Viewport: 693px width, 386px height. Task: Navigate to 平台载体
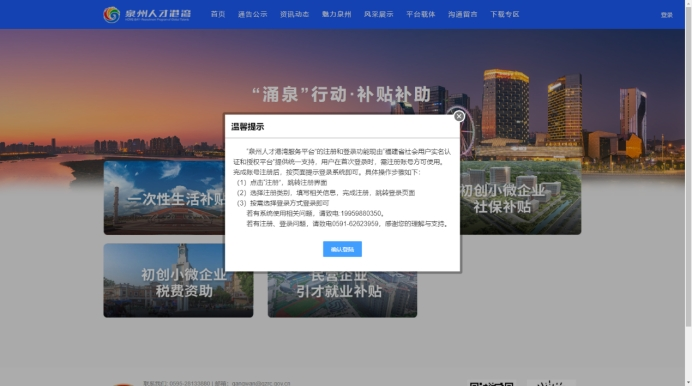pyautogui.click(x=420, y=15)
